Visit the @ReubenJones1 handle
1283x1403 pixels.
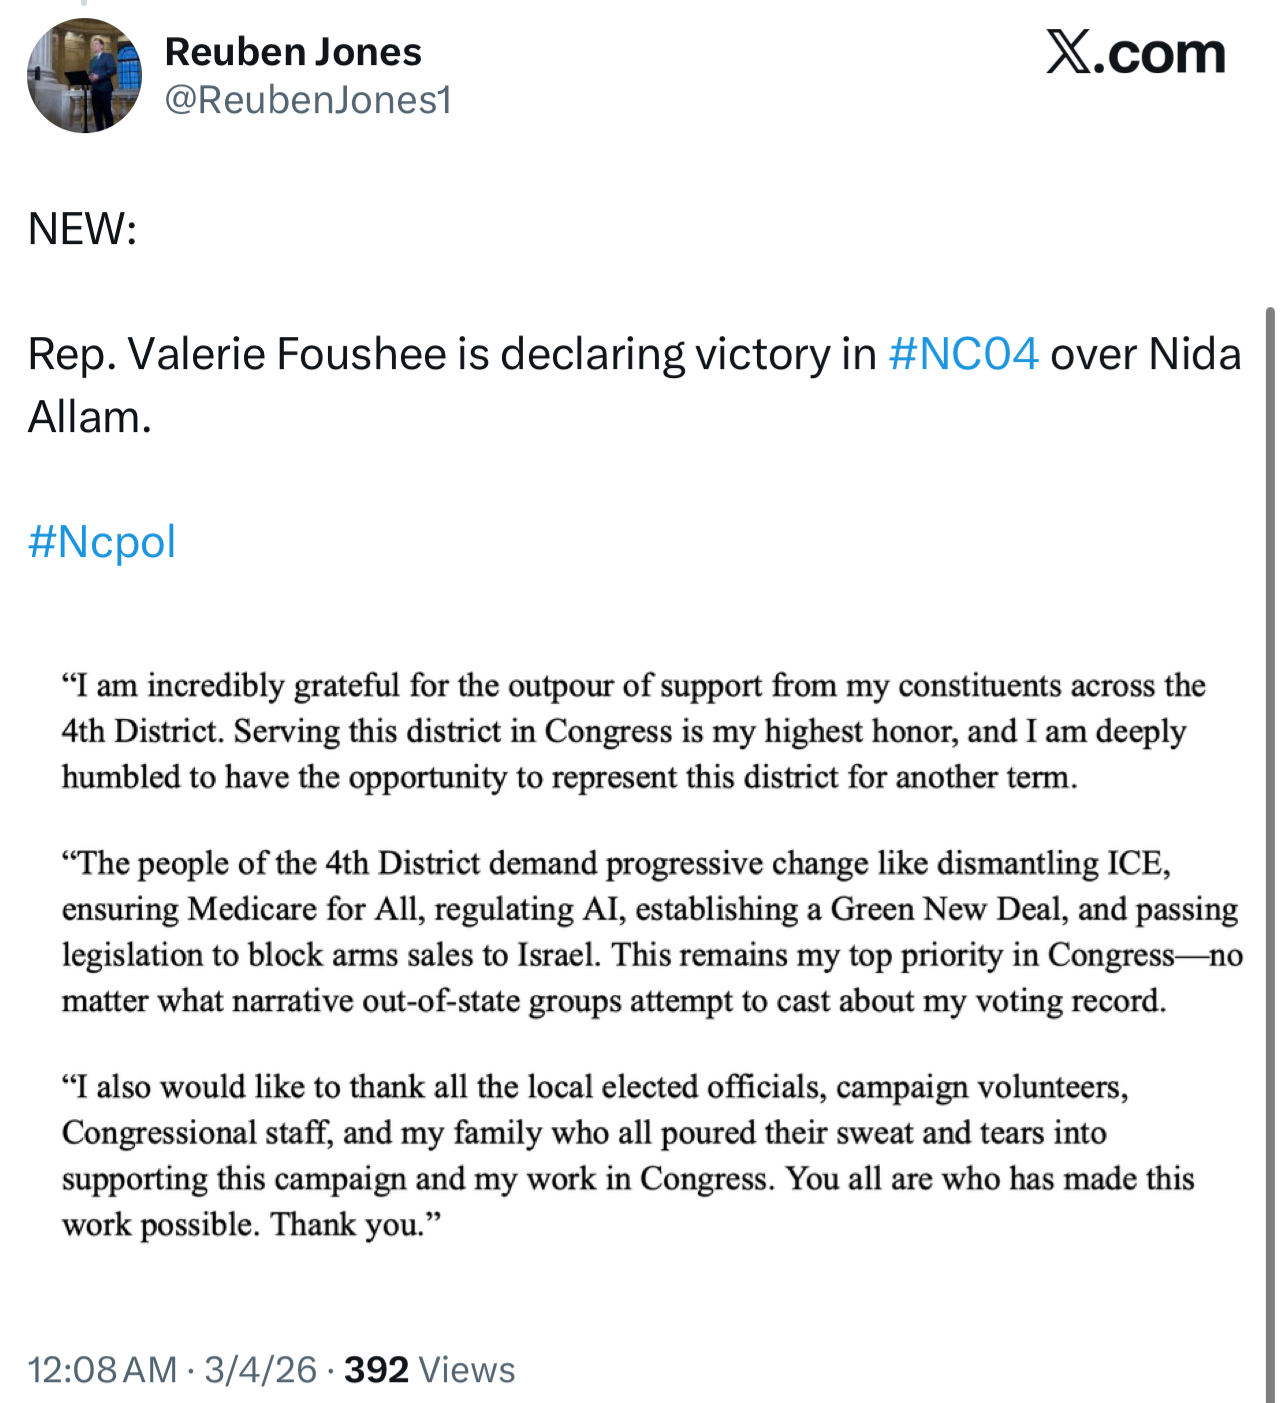point(308,100)
